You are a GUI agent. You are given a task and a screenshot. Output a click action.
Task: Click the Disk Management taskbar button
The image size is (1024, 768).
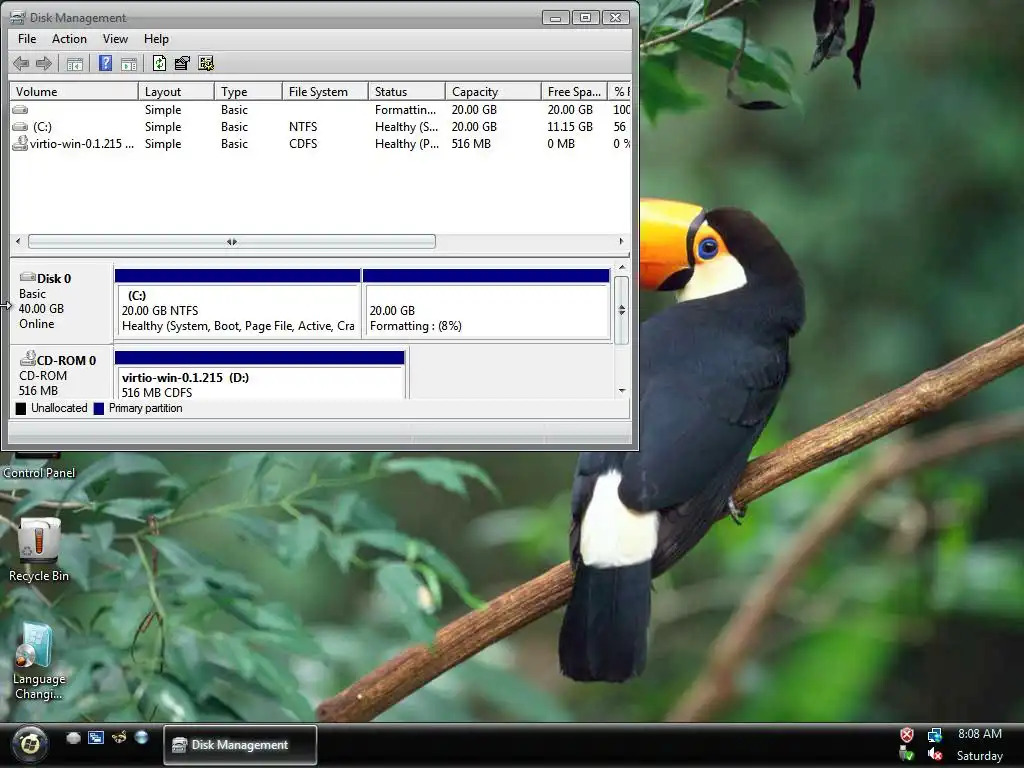240,744
